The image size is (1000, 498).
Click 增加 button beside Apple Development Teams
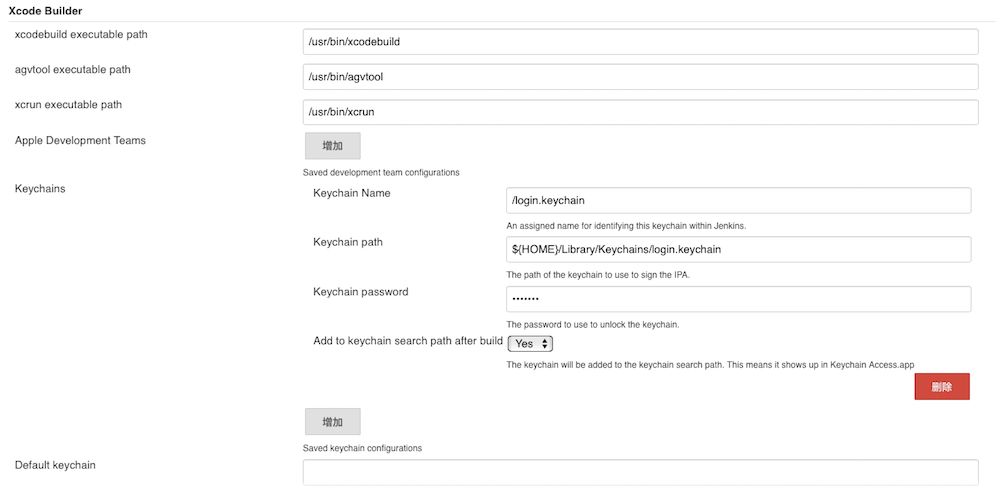(x=332, y=146)
